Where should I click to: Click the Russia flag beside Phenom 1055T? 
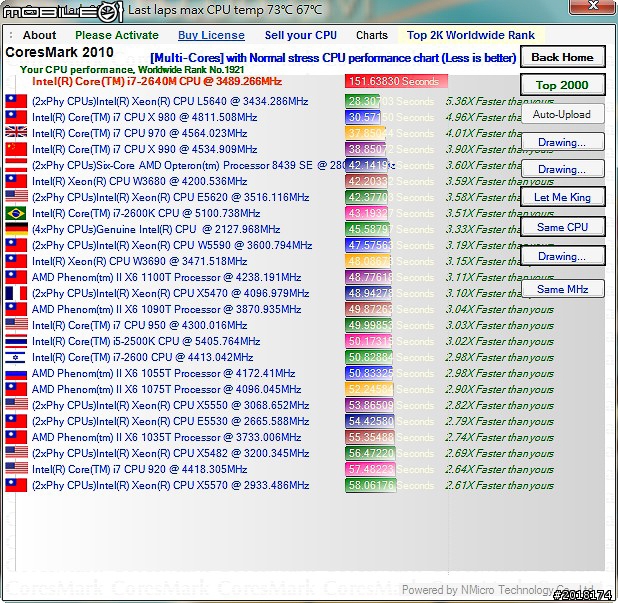(x=16, y=373)
